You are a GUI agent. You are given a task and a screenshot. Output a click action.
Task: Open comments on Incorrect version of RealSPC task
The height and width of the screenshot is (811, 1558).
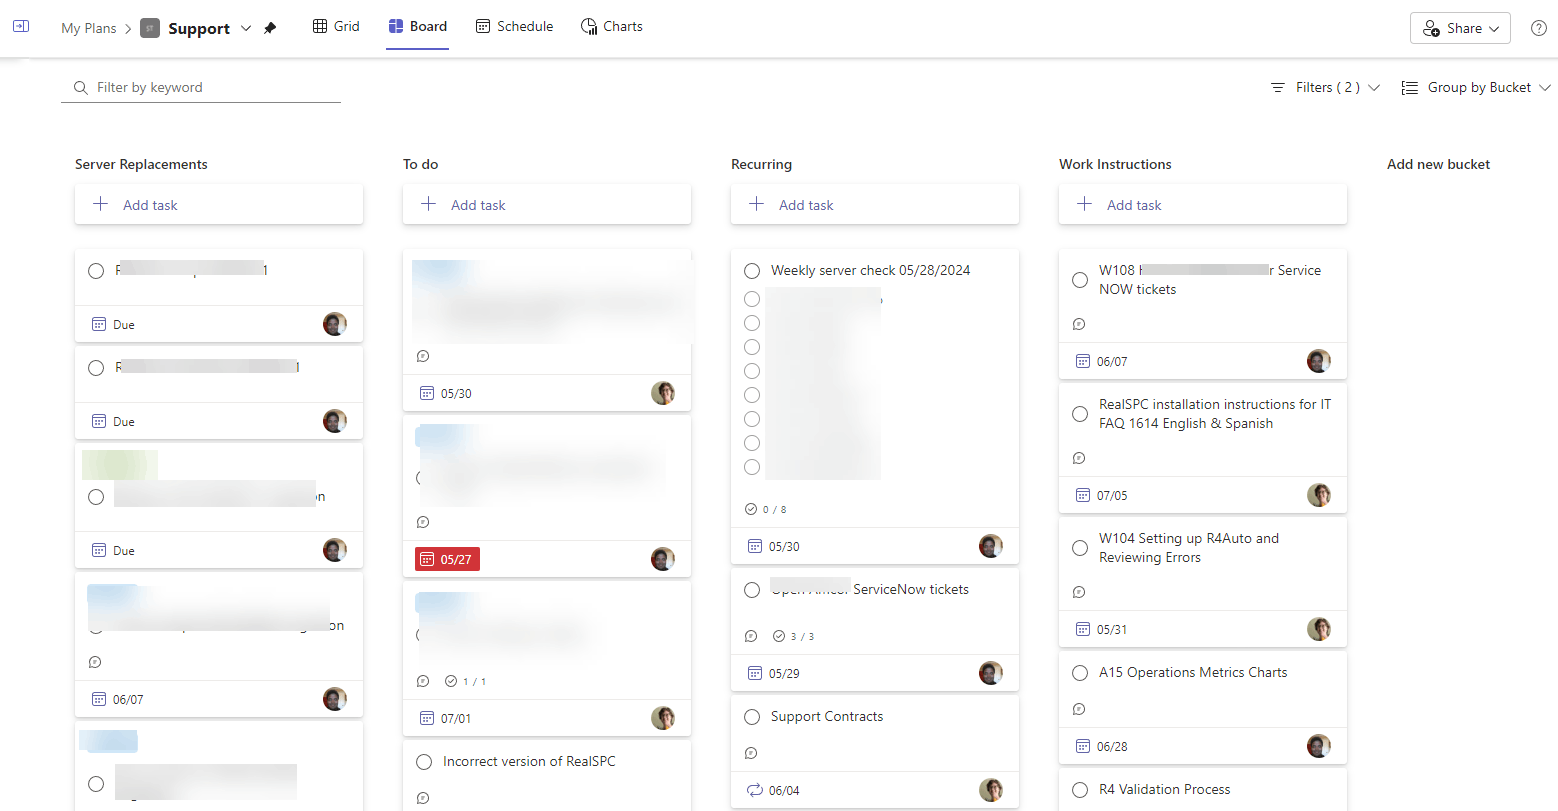(423, 798)
